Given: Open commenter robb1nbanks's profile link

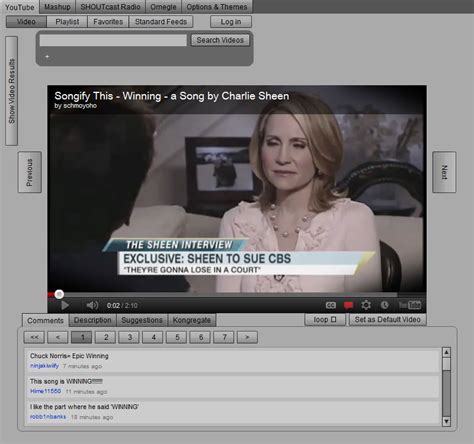Looking at the screenshot, I should tap(48, 417).
